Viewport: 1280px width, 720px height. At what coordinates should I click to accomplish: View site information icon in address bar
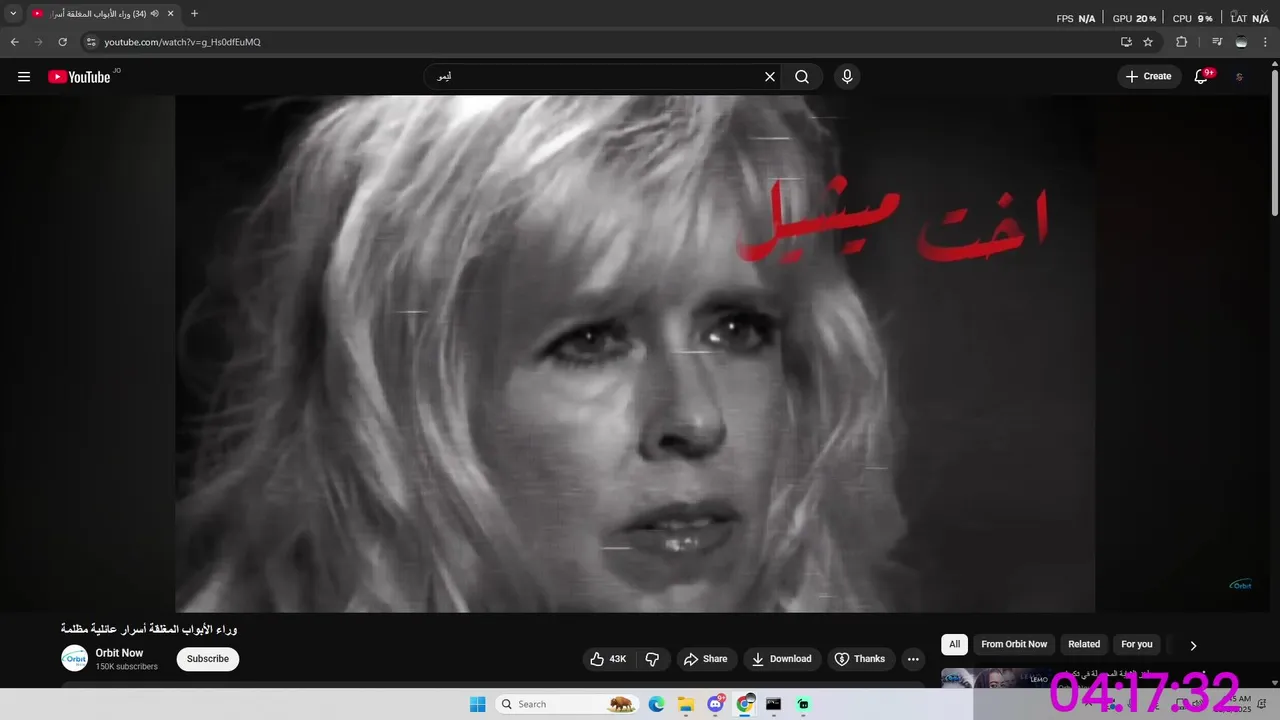(x=91, y=42)
